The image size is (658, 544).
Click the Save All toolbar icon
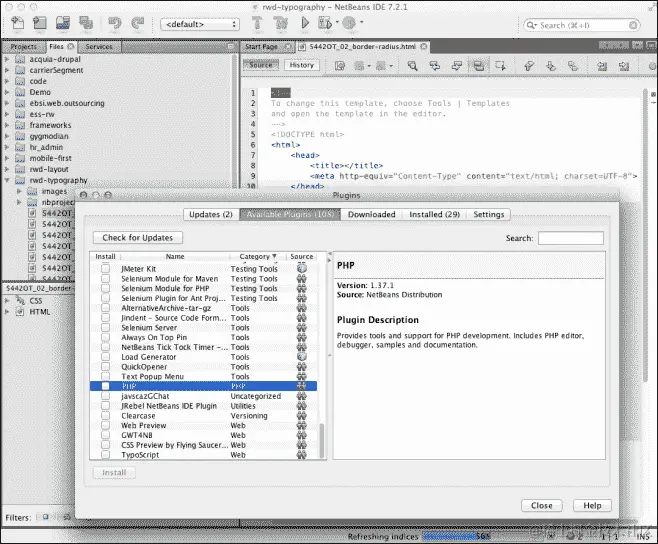click(x=86, y=24)
